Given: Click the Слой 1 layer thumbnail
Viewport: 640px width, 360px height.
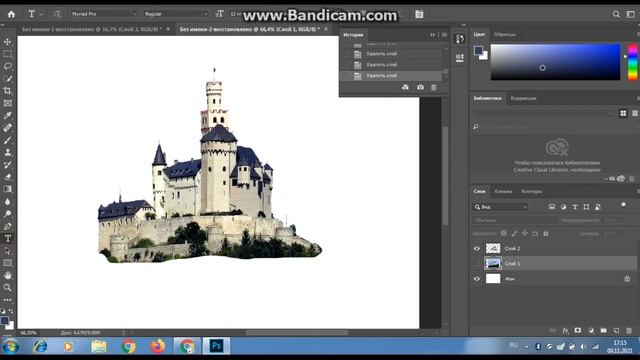Looking at the screenshot, I should 493,264.
